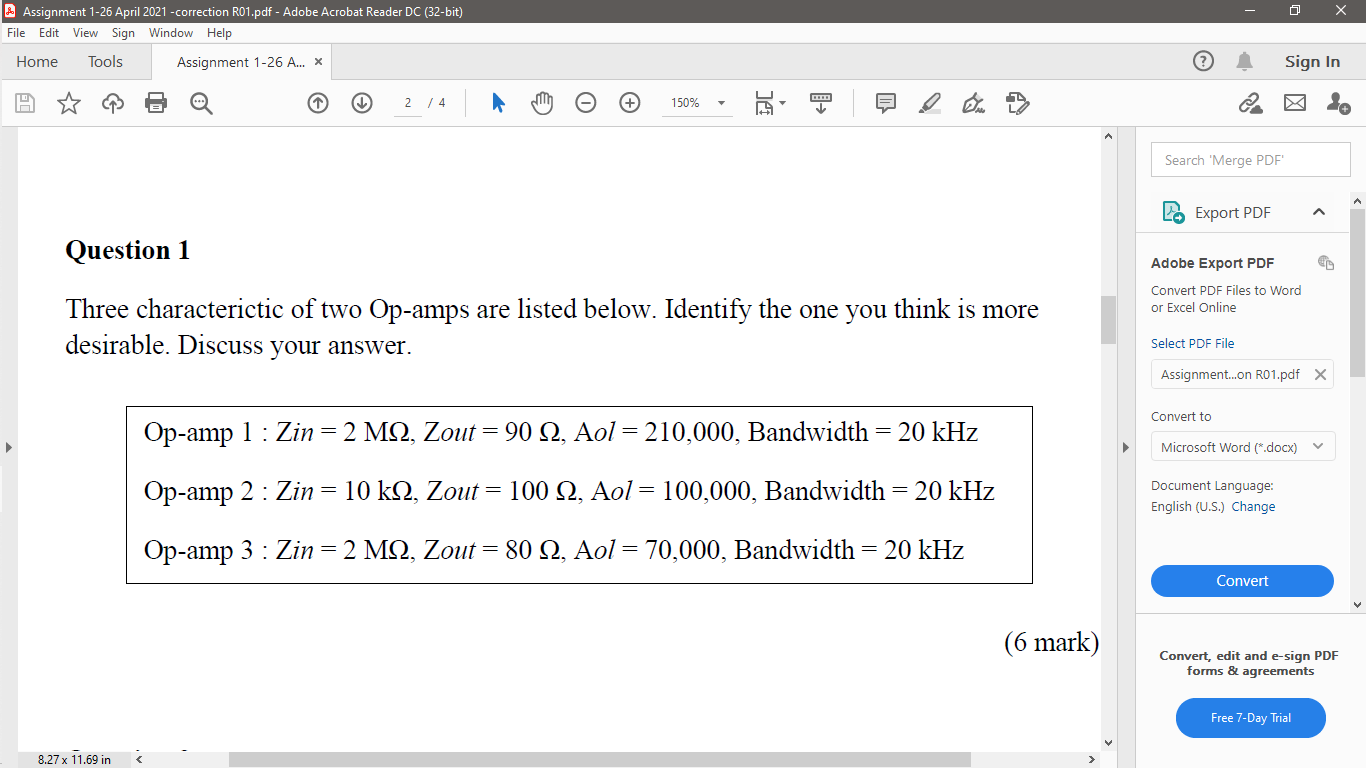The image size is (1366, 768).
Task: Collapse the Export PDF panel
Action: click(x=1319, y=212)
